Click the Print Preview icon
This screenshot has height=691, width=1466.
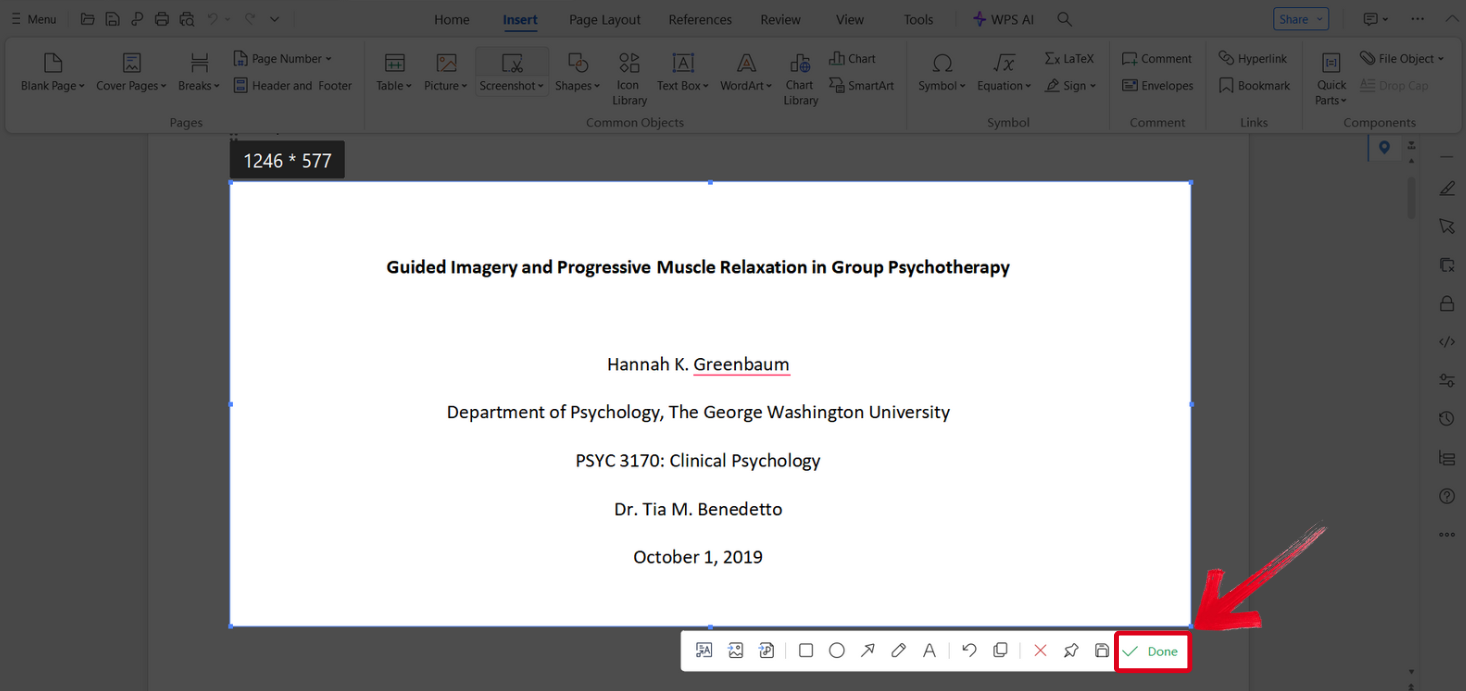tap(187, 19)
